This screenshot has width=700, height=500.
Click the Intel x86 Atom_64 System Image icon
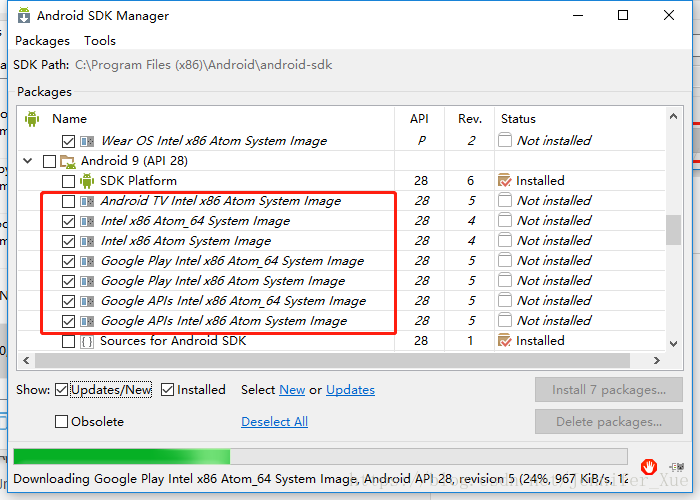87,221
